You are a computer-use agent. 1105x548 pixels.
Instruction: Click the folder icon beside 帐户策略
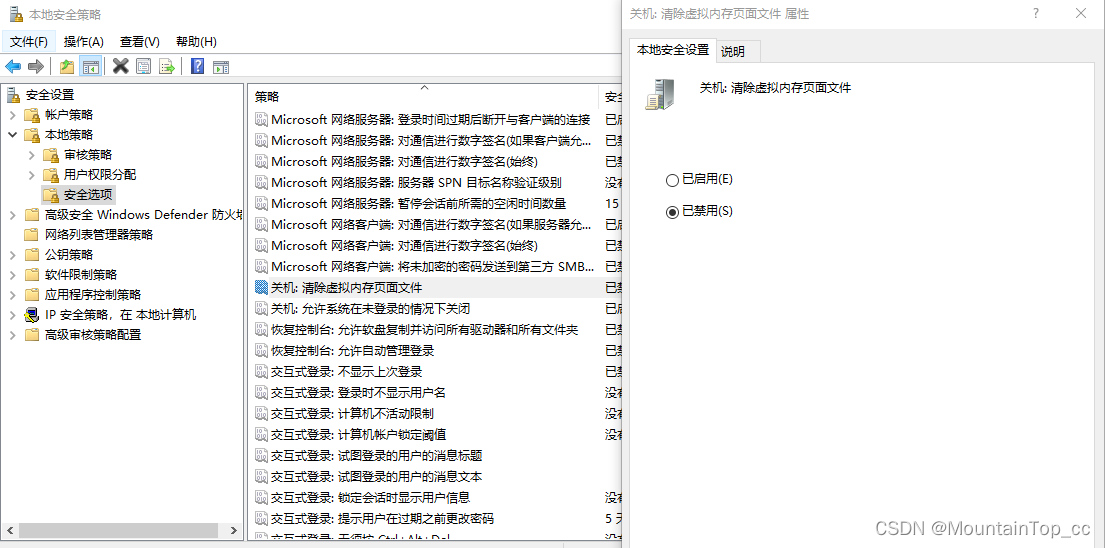tap(32, 115)
